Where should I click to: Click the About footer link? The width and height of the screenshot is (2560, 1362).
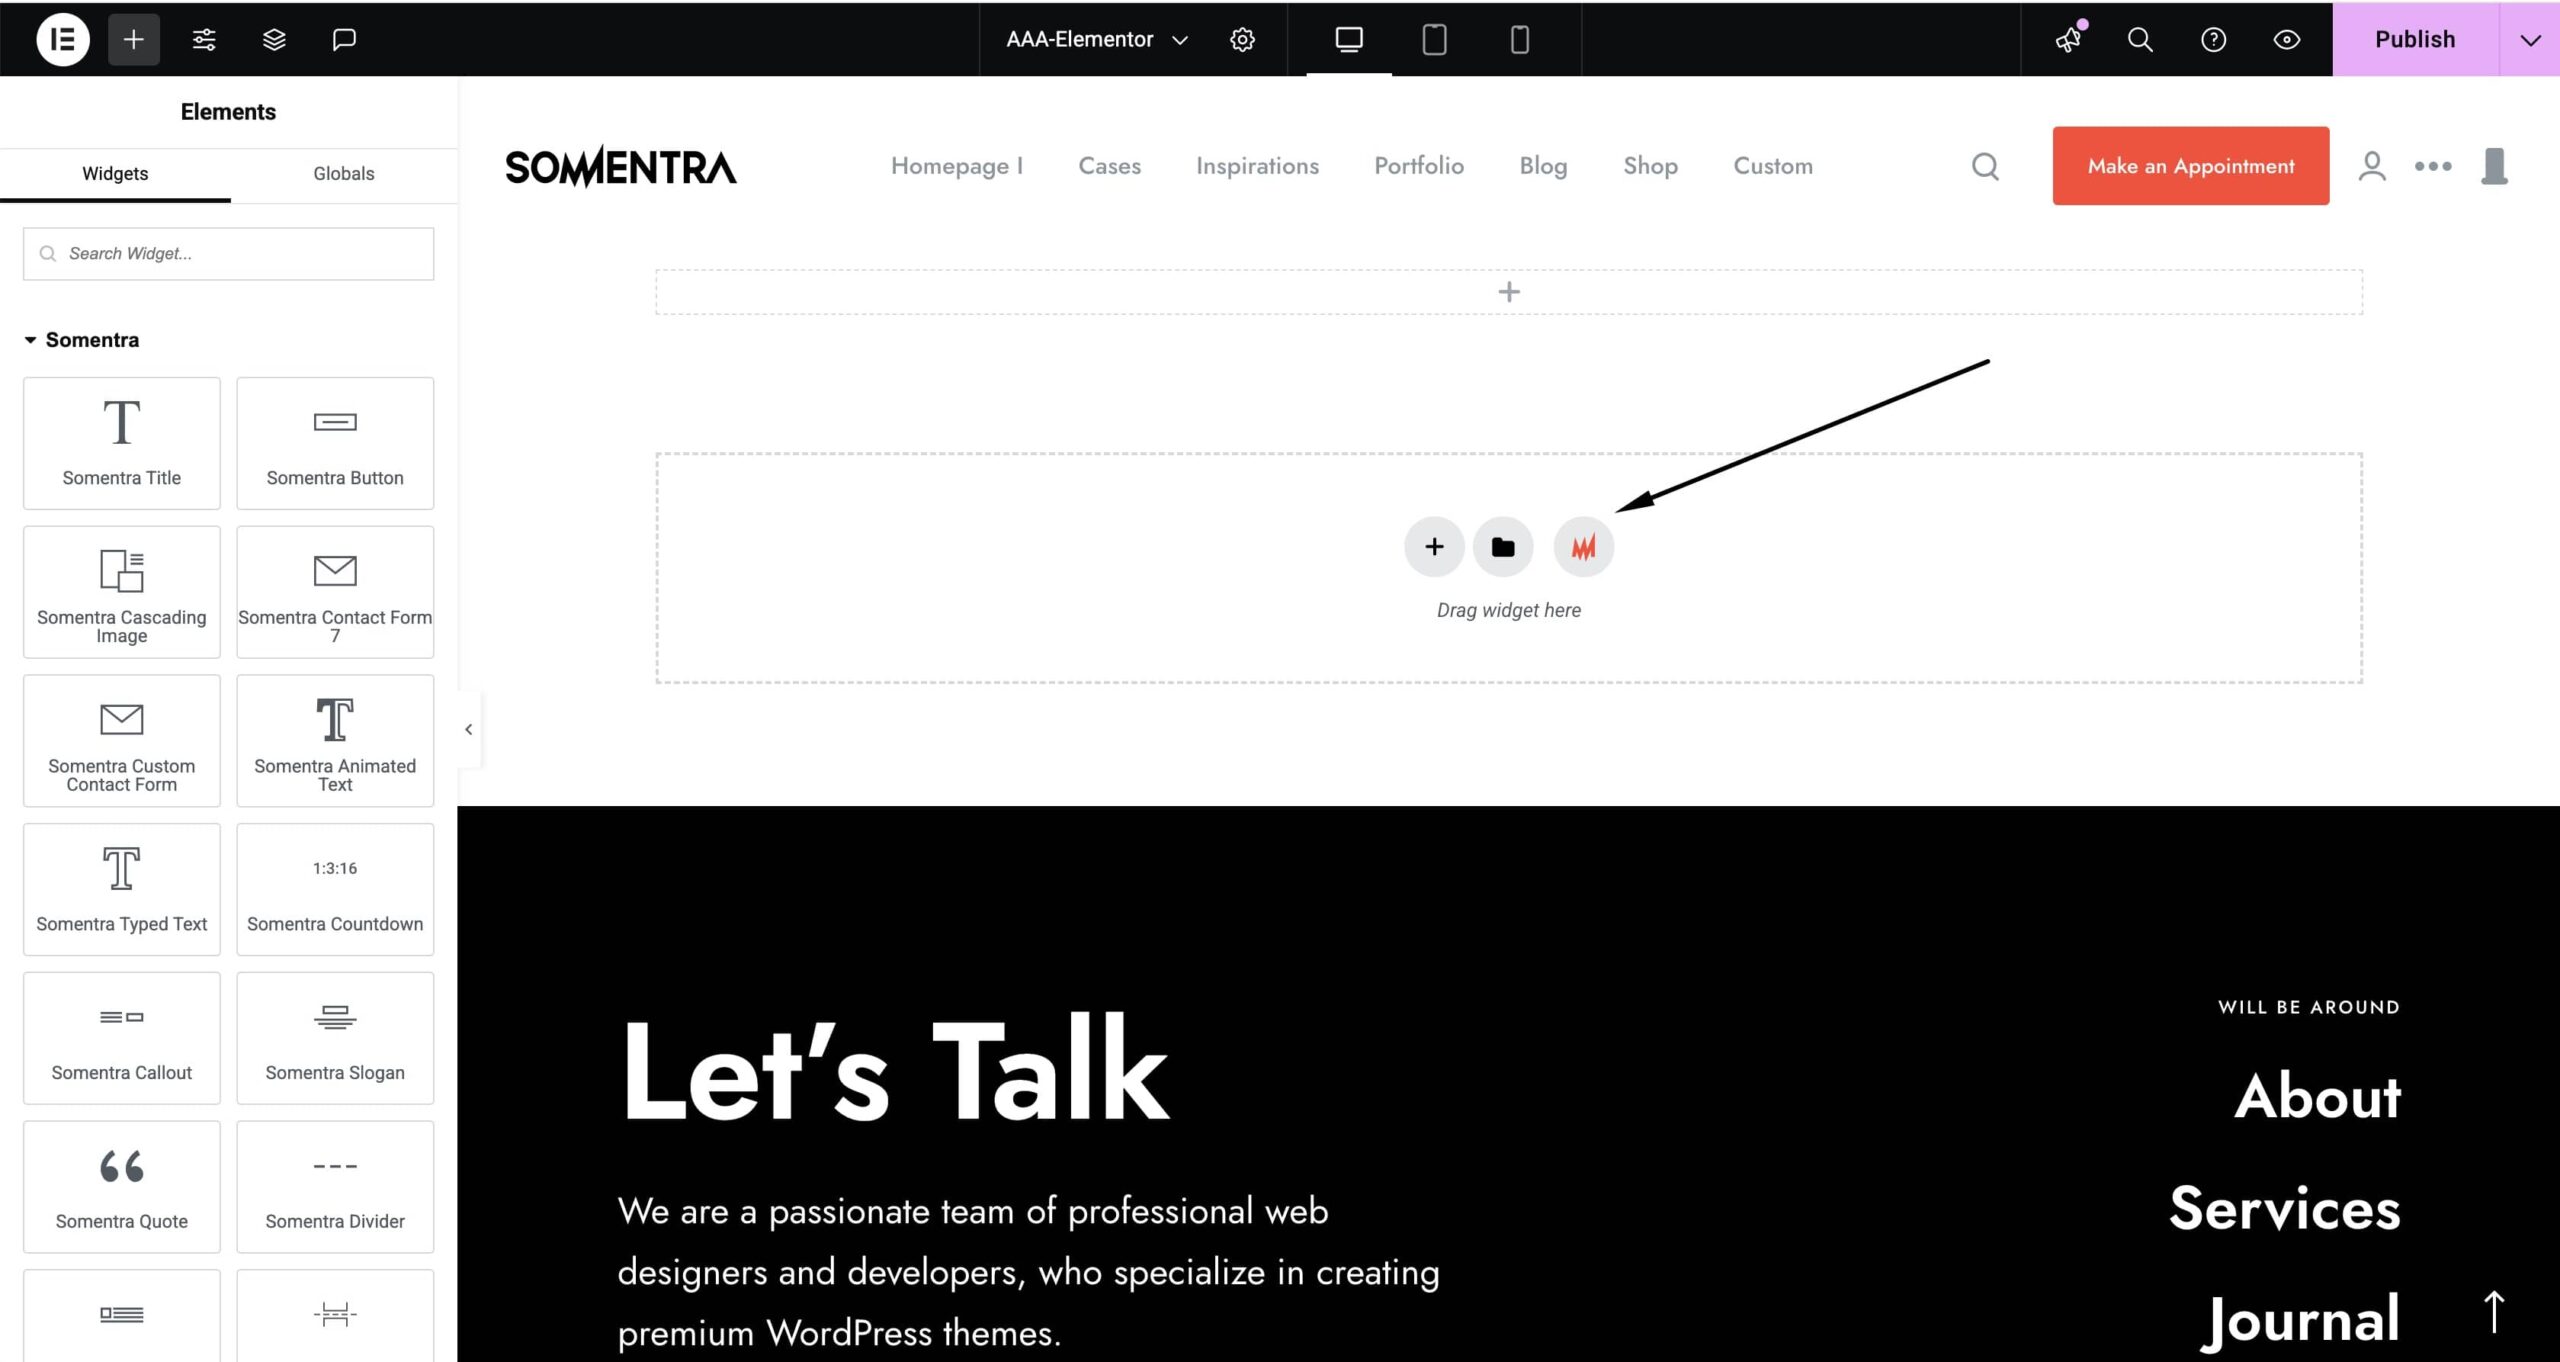tap(2317, 1096)
